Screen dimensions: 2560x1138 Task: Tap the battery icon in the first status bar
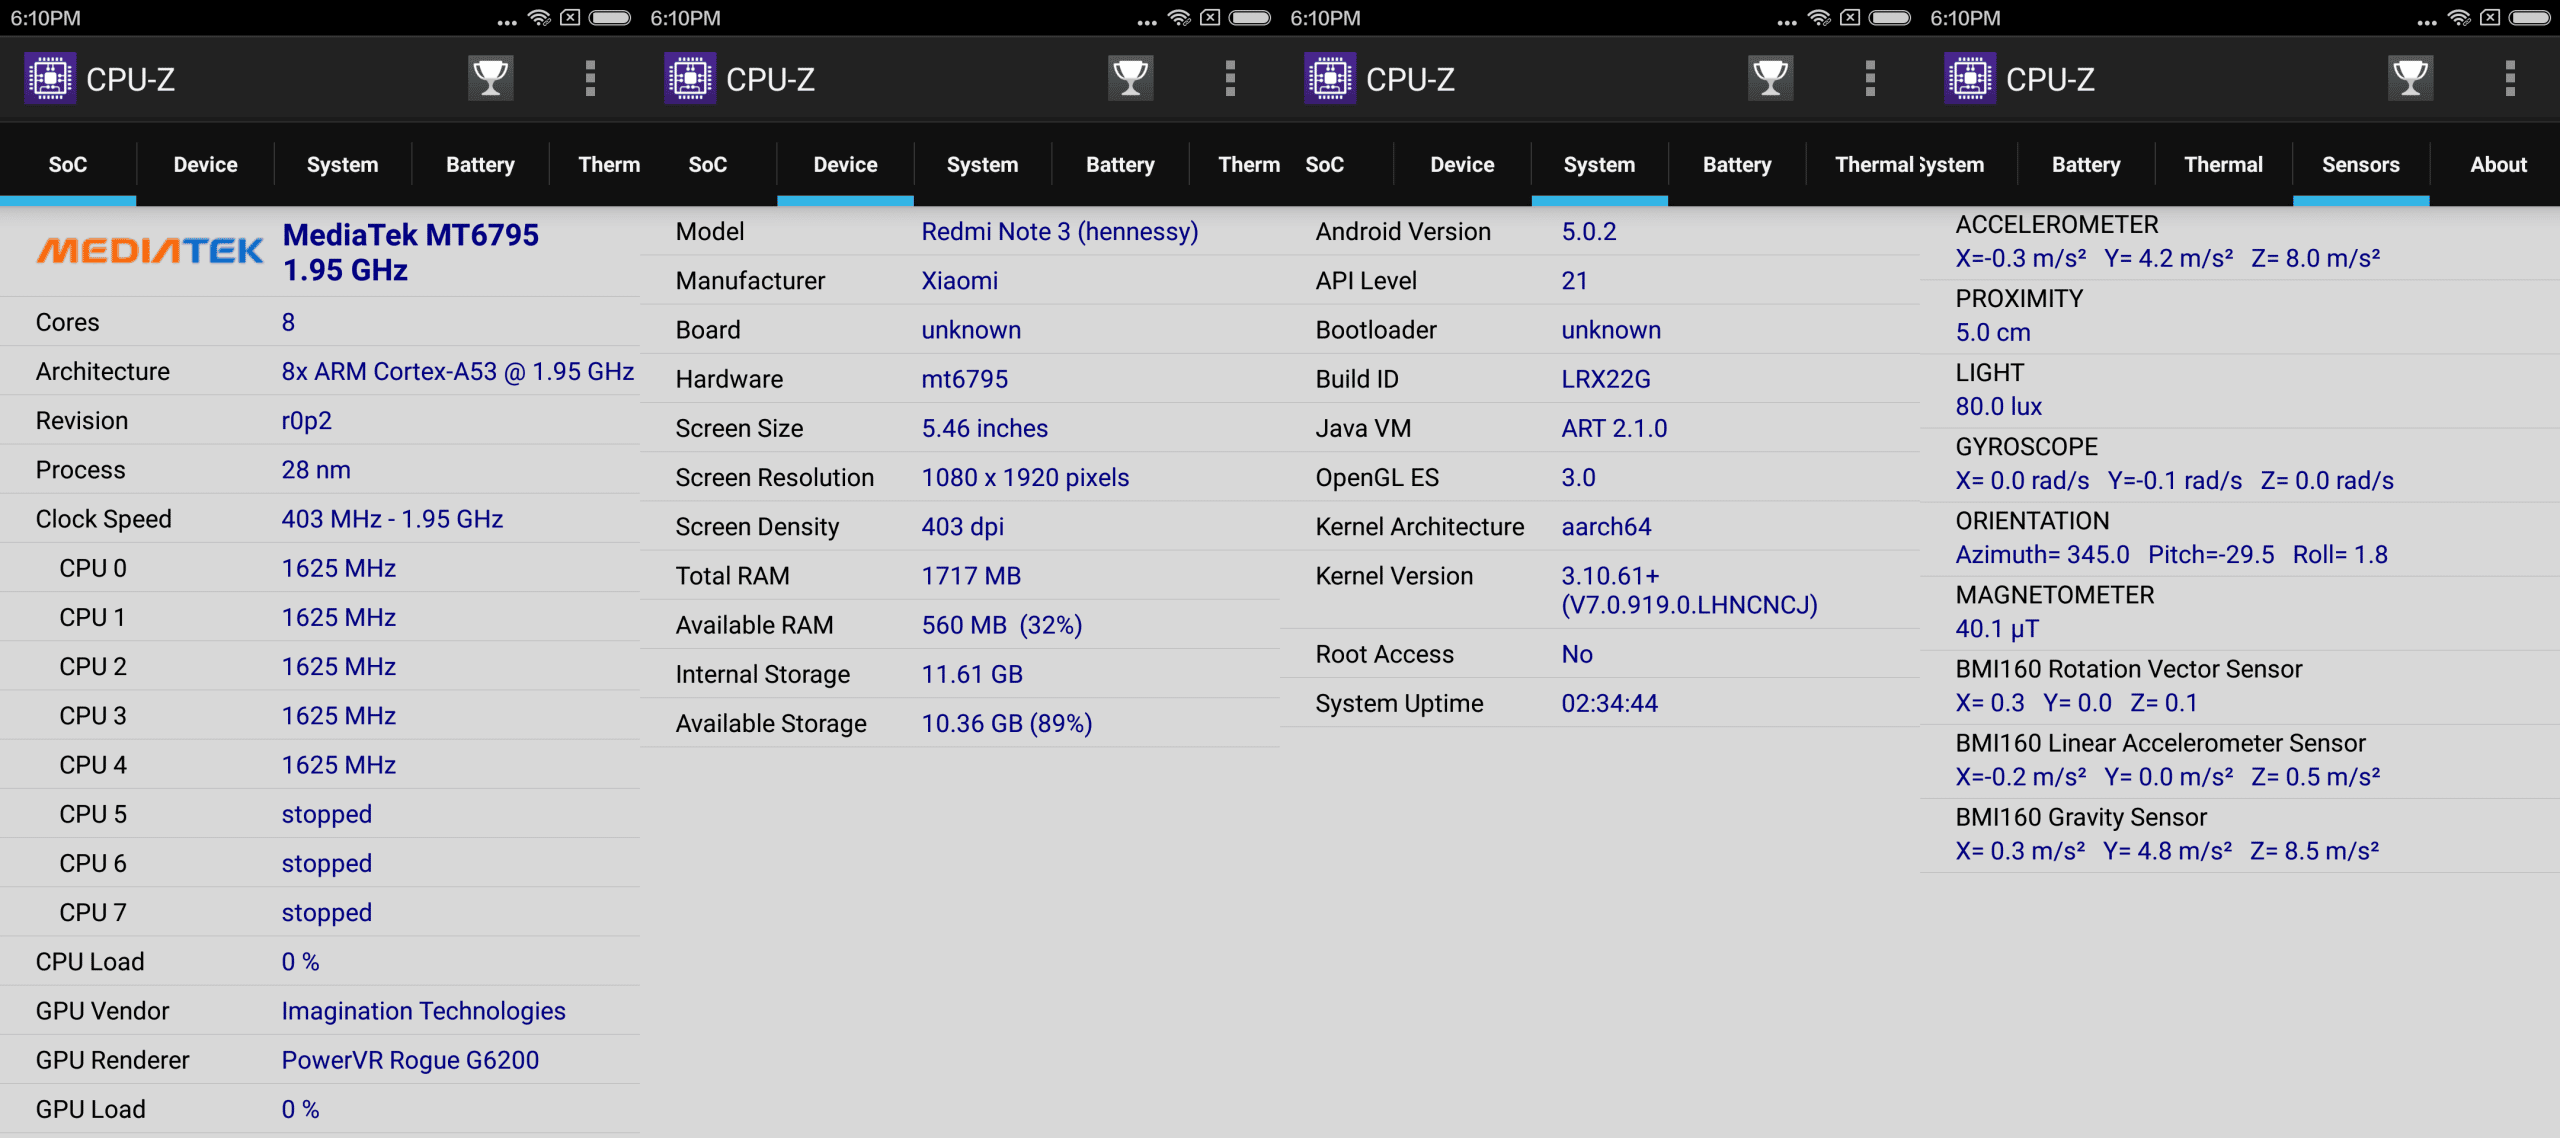pyautogui.click(x=610, y=18)
